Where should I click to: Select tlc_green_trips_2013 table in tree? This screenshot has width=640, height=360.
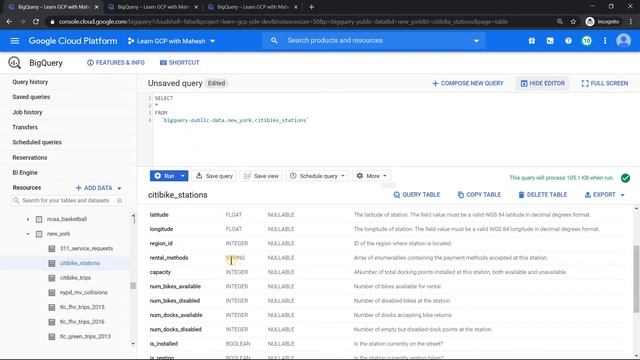click(x=85, y=336)
